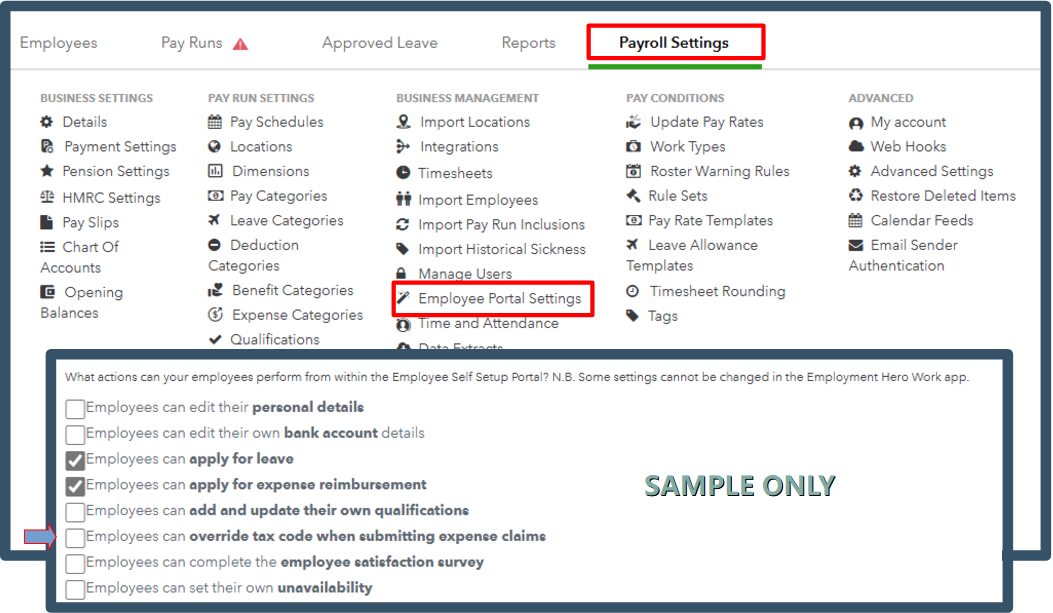Open the Pension Settings link
The width and height of the screenshot is (1053, 613).
click(x=116, y=171)
